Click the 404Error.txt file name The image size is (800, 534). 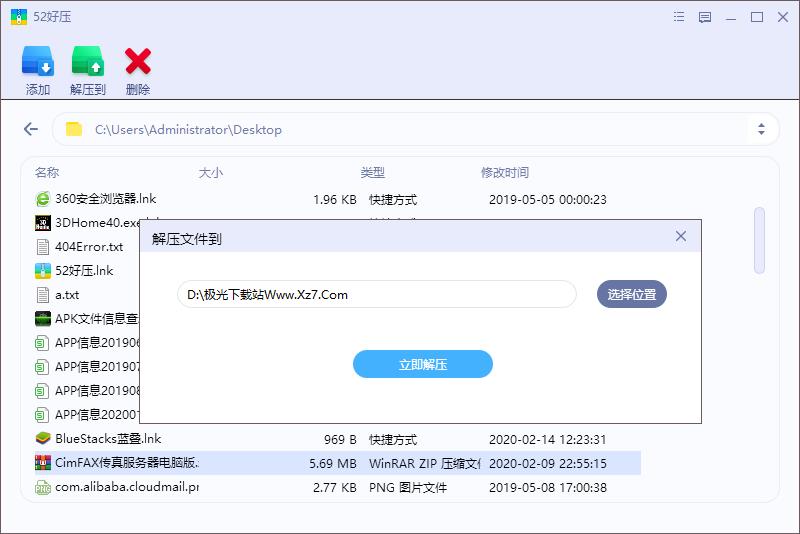pos(89,247)
